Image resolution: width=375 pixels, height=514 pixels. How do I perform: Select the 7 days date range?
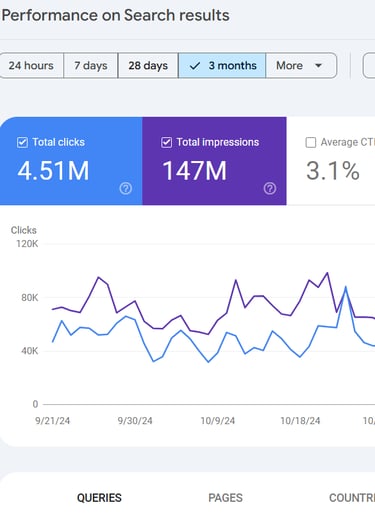coord(91,65)
